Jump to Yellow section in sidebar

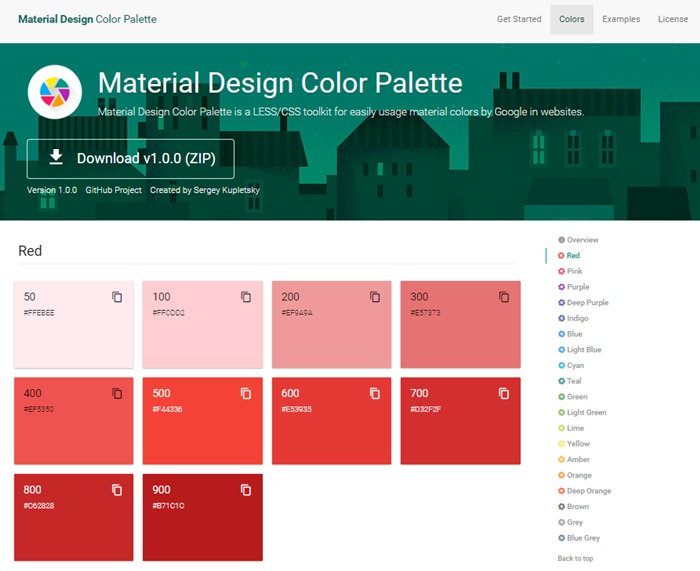(578, 443)
